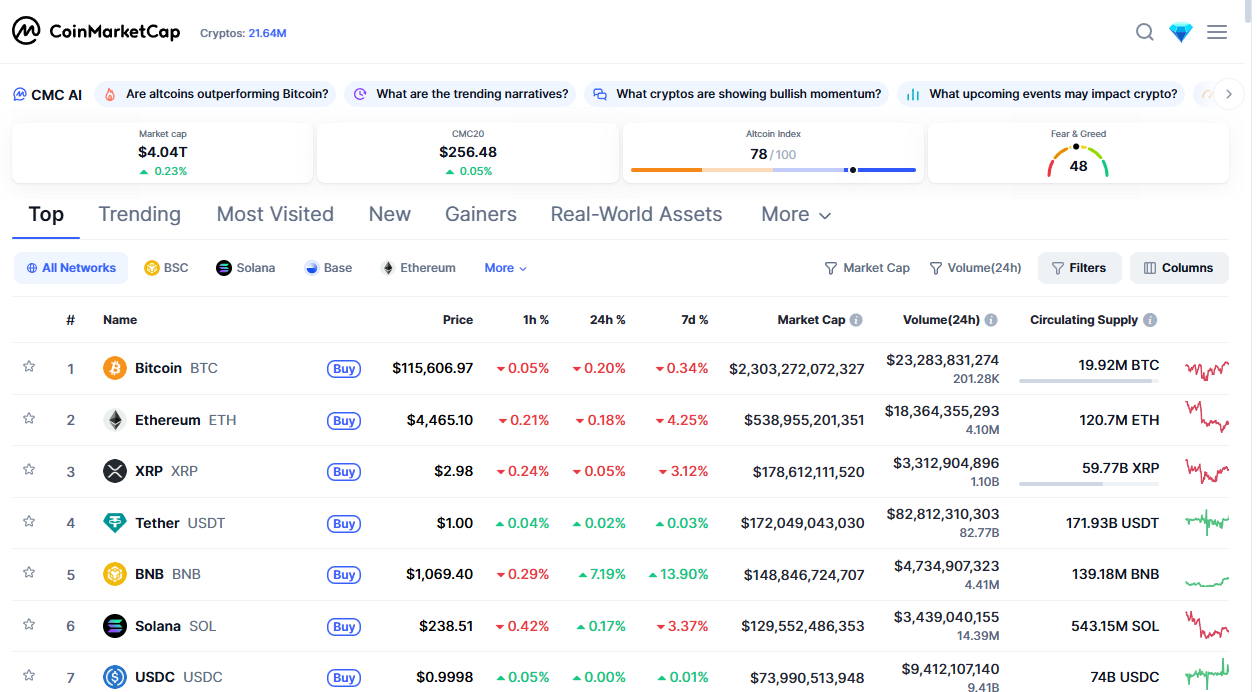This screenshot has width=1257, height=692.
Task: Expand the More category tabs dropdown
Action: tap(796, 215)
